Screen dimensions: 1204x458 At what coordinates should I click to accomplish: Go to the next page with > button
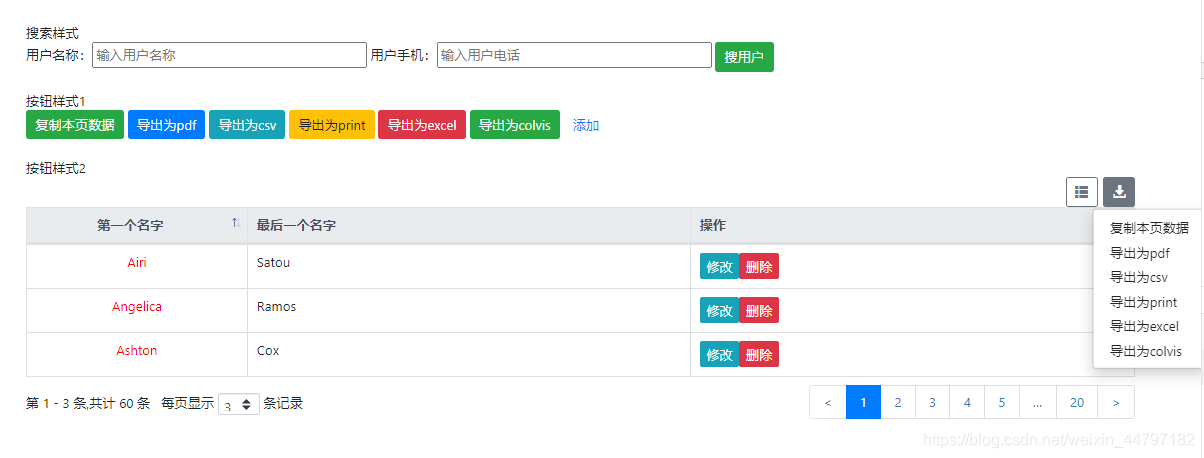(1116, 402)
